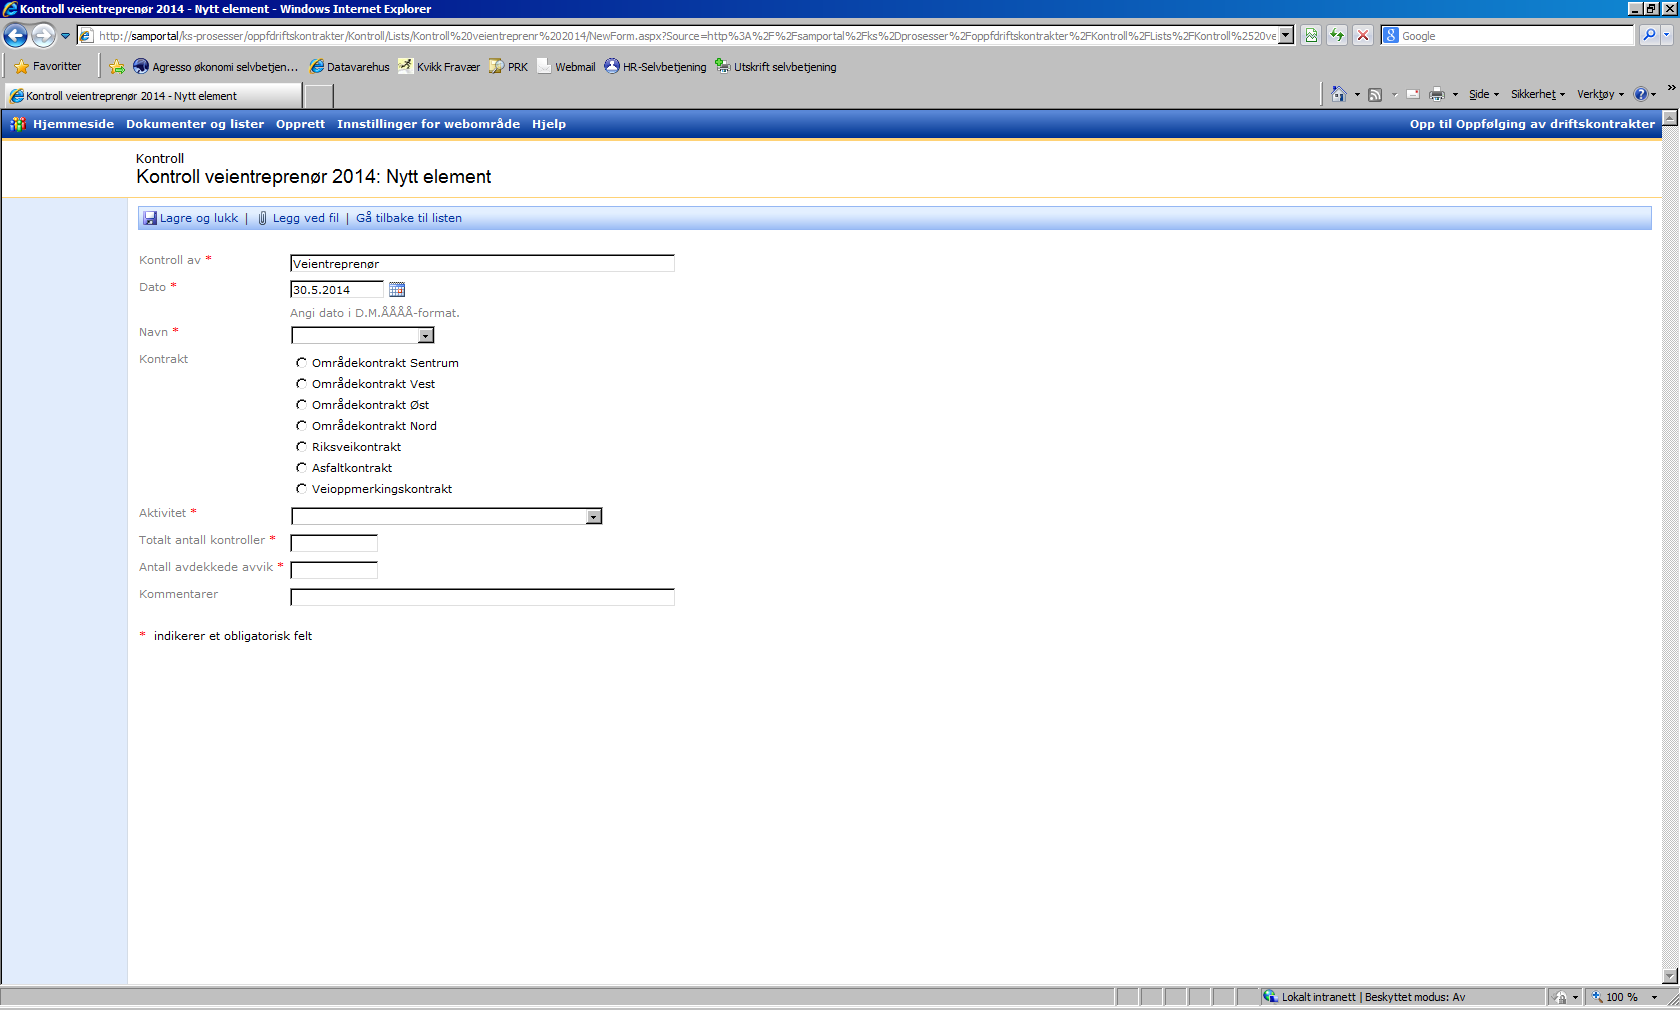Click the Favoritter button
The image size is (1680, 1010).
pyautogui.click(x=48, y=67)
